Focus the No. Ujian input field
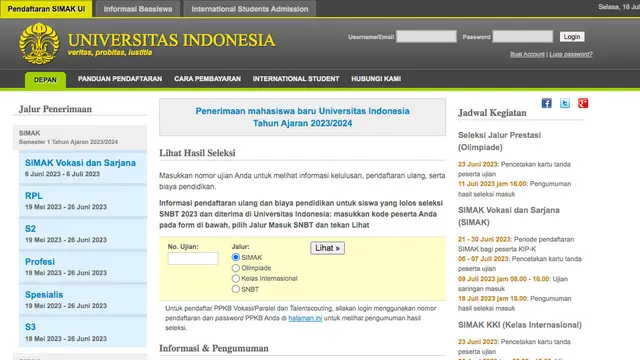The width and height of the screenshot is (640, 360). [193, 258]
